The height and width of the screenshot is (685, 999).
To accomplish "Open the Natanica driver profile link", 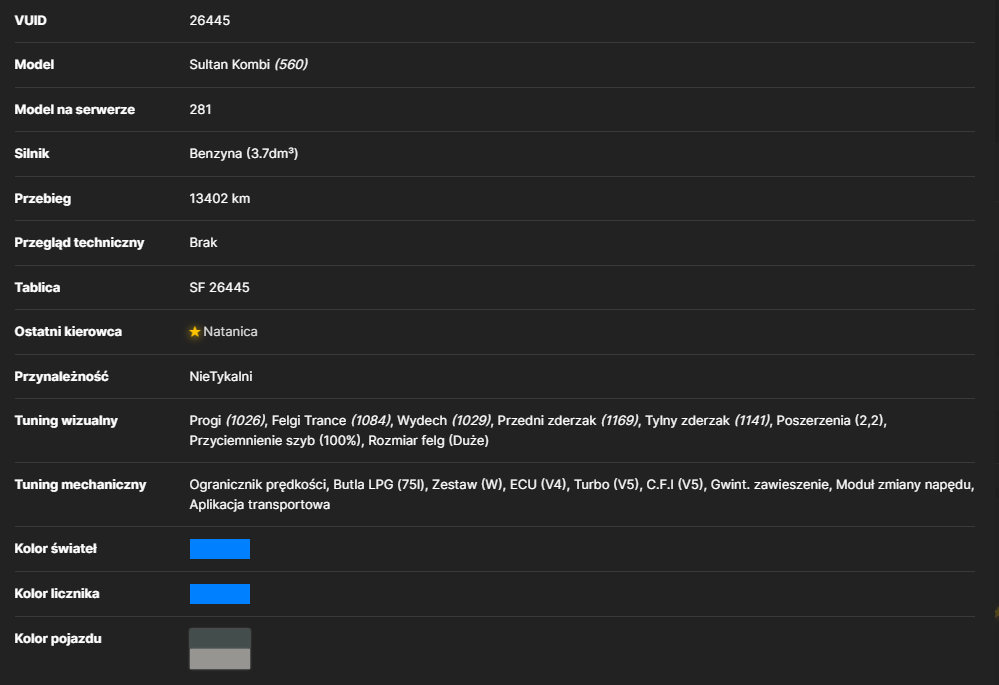I will coord(230,331).
